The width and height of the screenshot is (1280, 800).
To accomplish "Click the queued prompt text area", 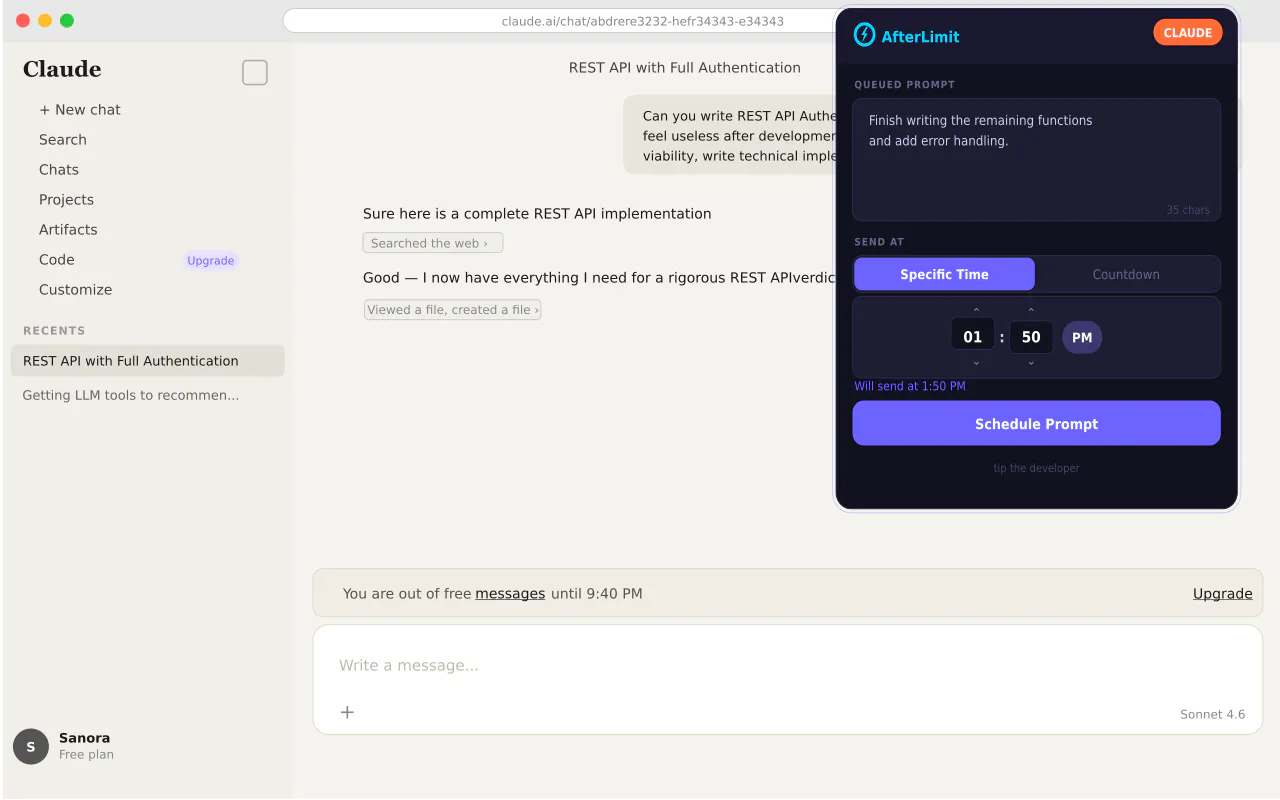I will click(1036, 159).
